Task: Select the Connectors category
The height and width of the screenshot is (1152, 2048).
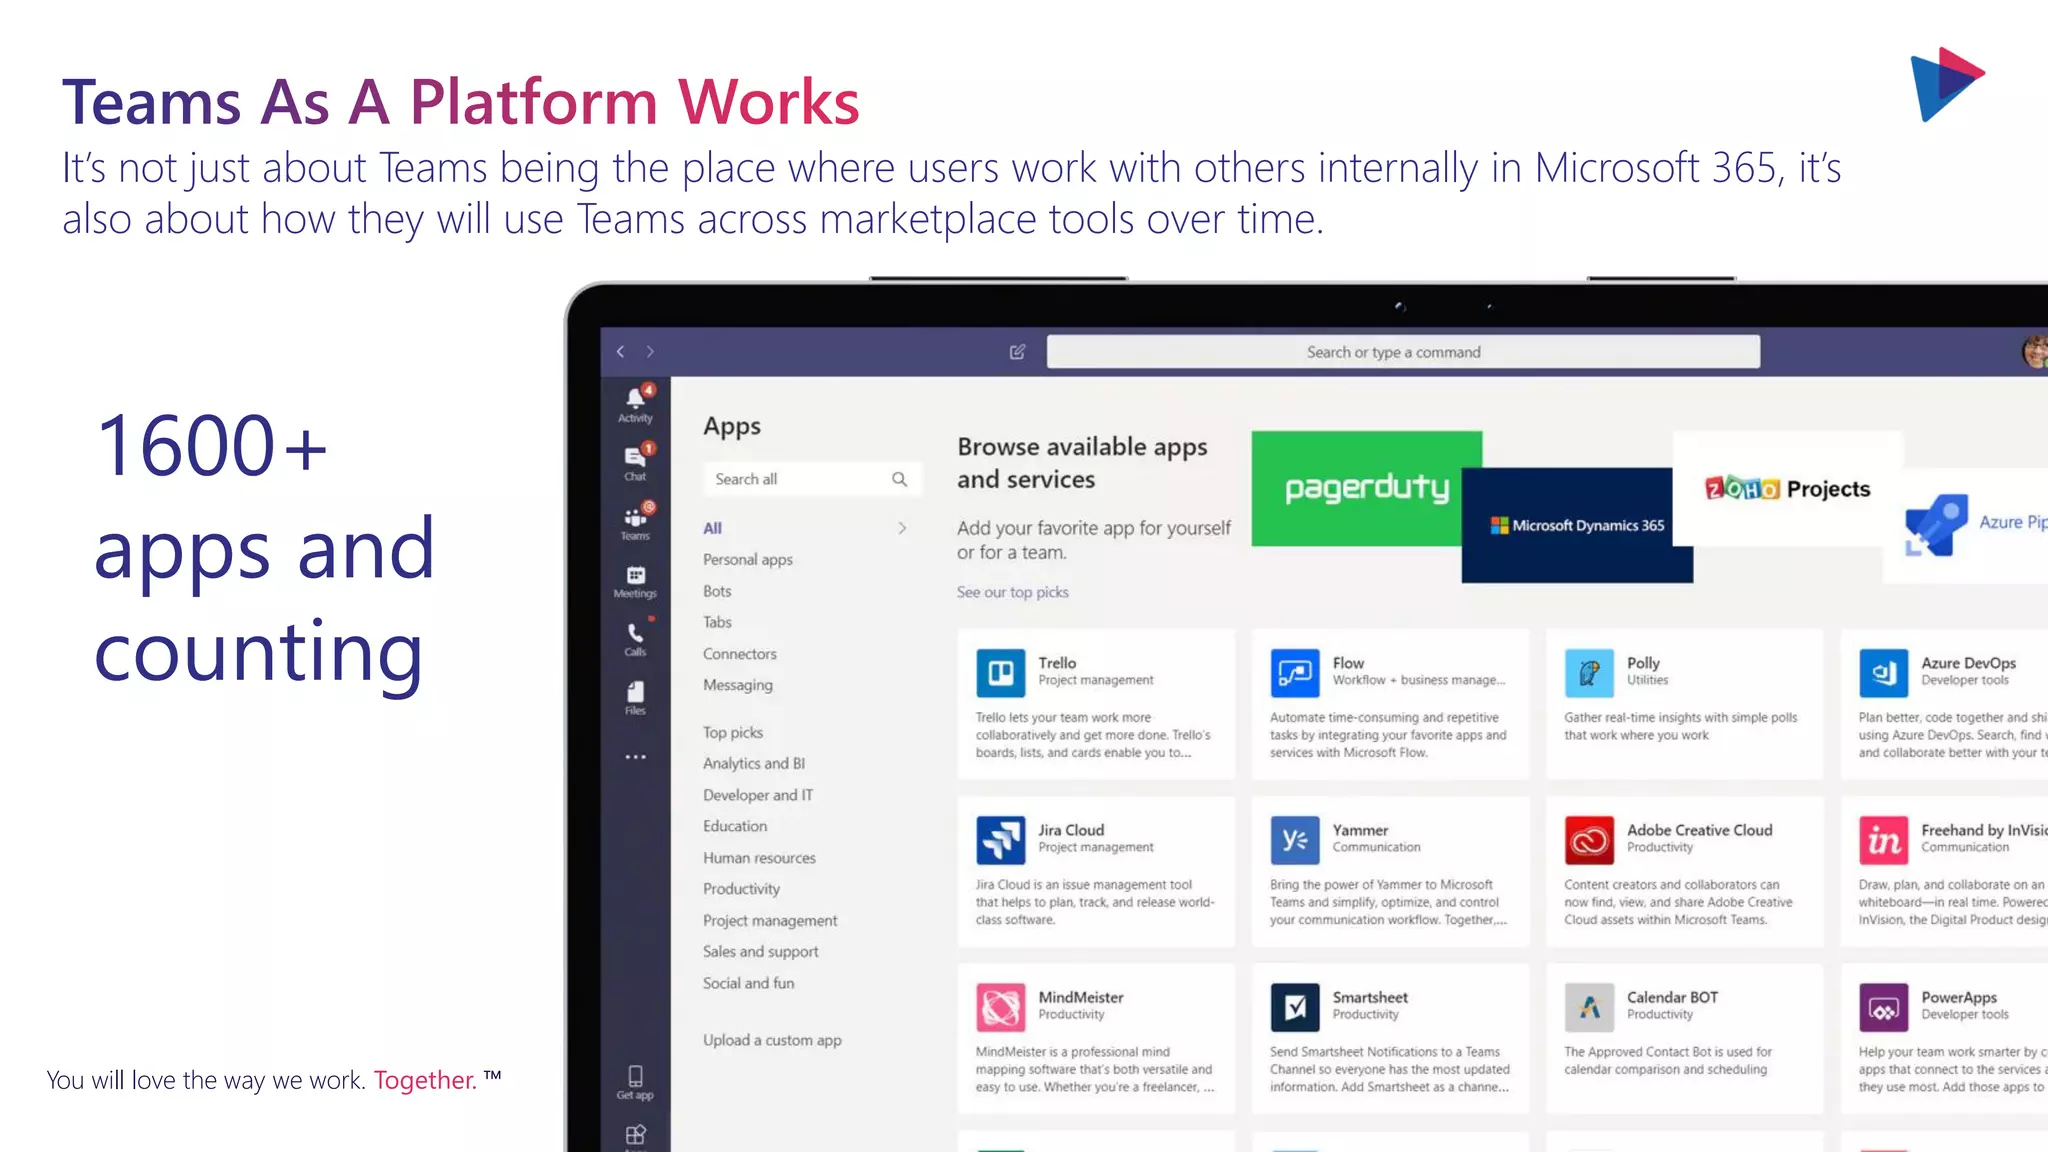Action: (x=739, y=654)
